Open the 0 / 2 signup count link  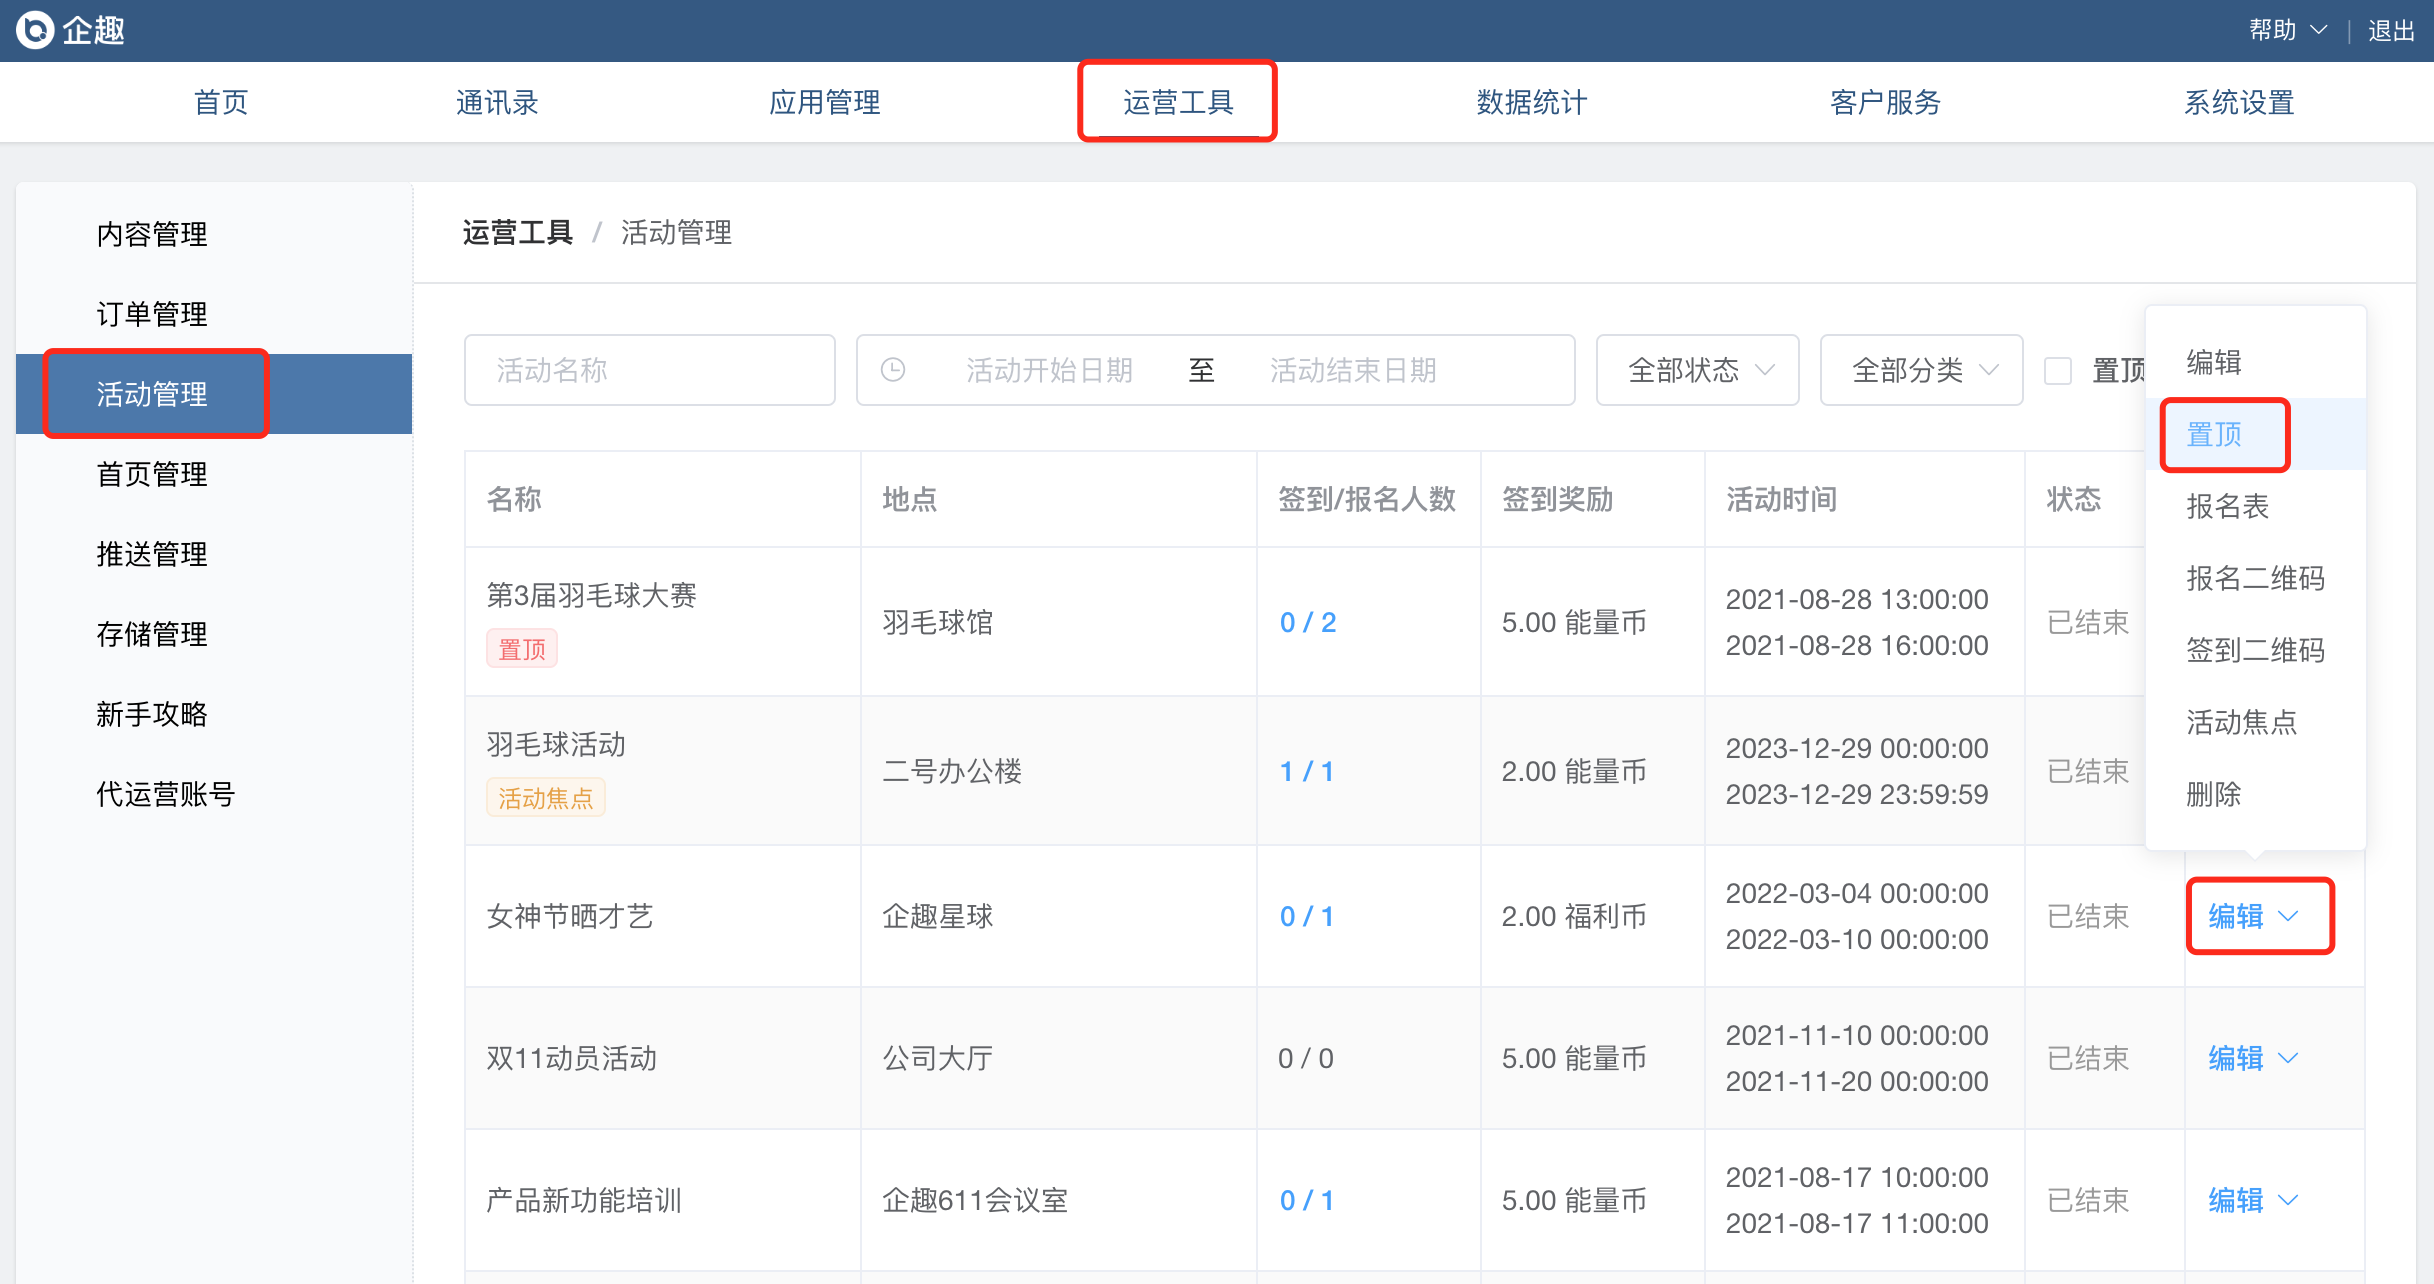pyautogui.click(x=1308, y=622)
